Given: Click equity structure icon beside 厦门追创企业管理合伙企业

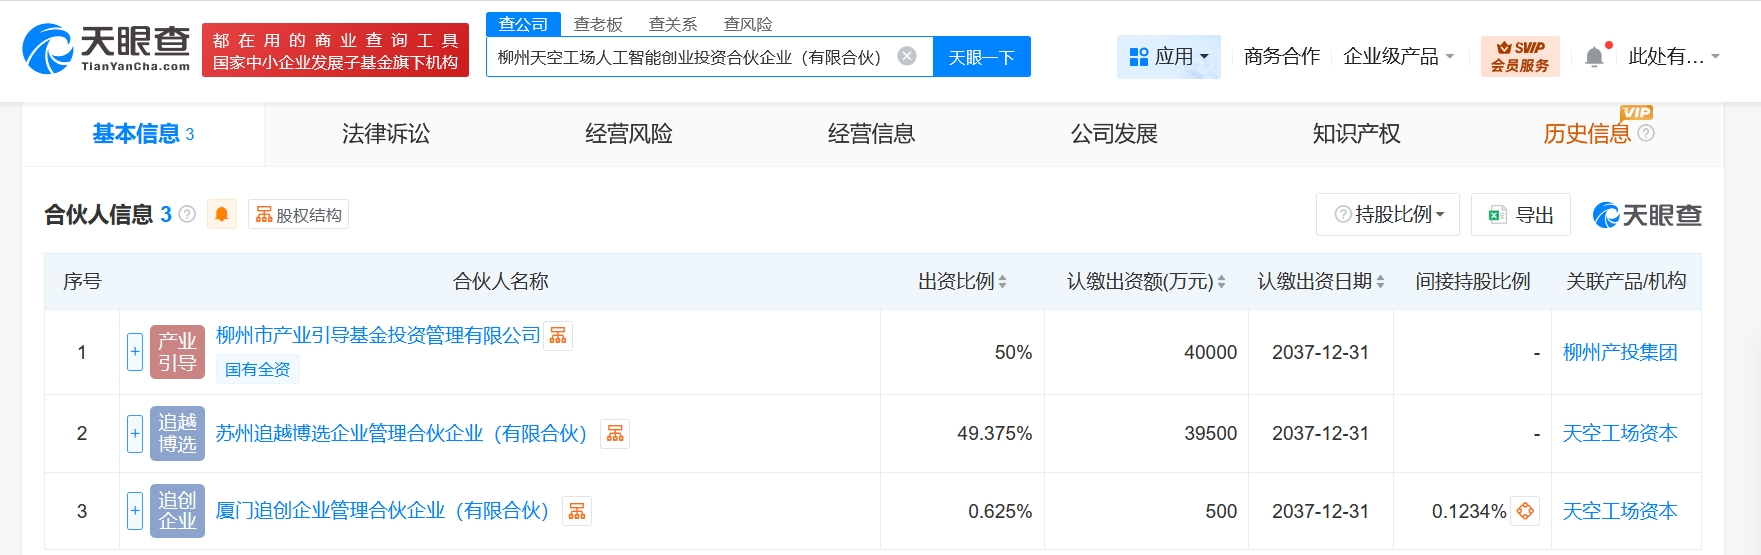Looking at the screenshot, I should (x=577, y=511).
